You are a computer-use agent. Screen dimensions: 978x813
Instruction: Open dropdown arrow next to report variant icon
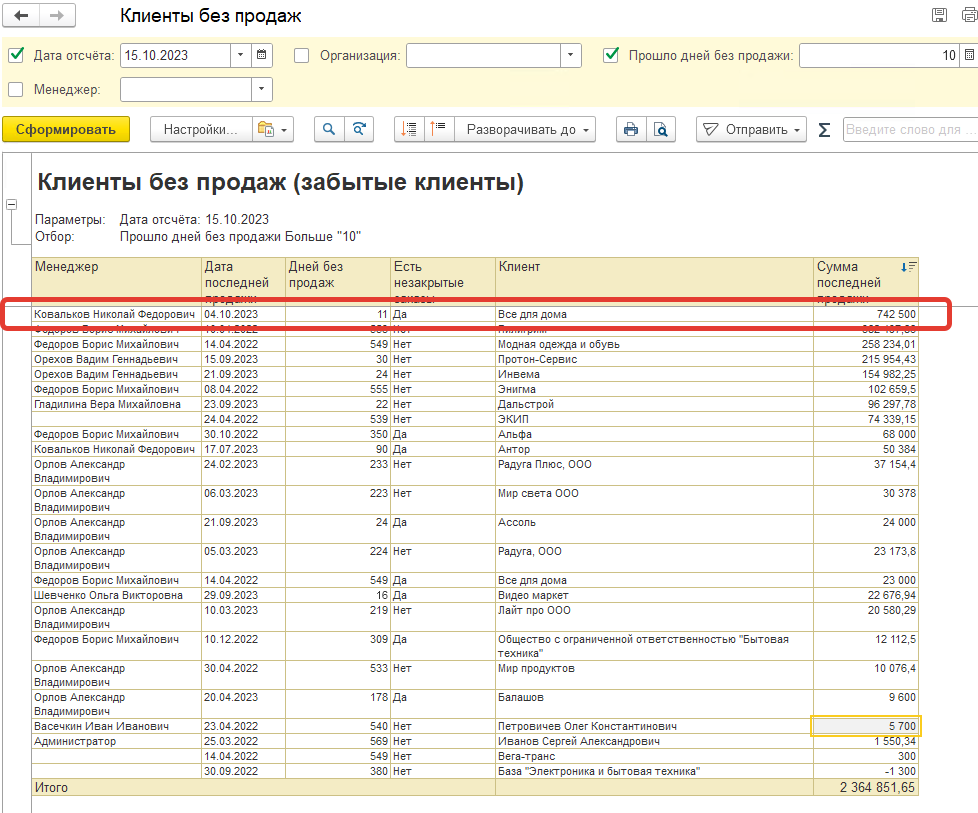(284, 130)
